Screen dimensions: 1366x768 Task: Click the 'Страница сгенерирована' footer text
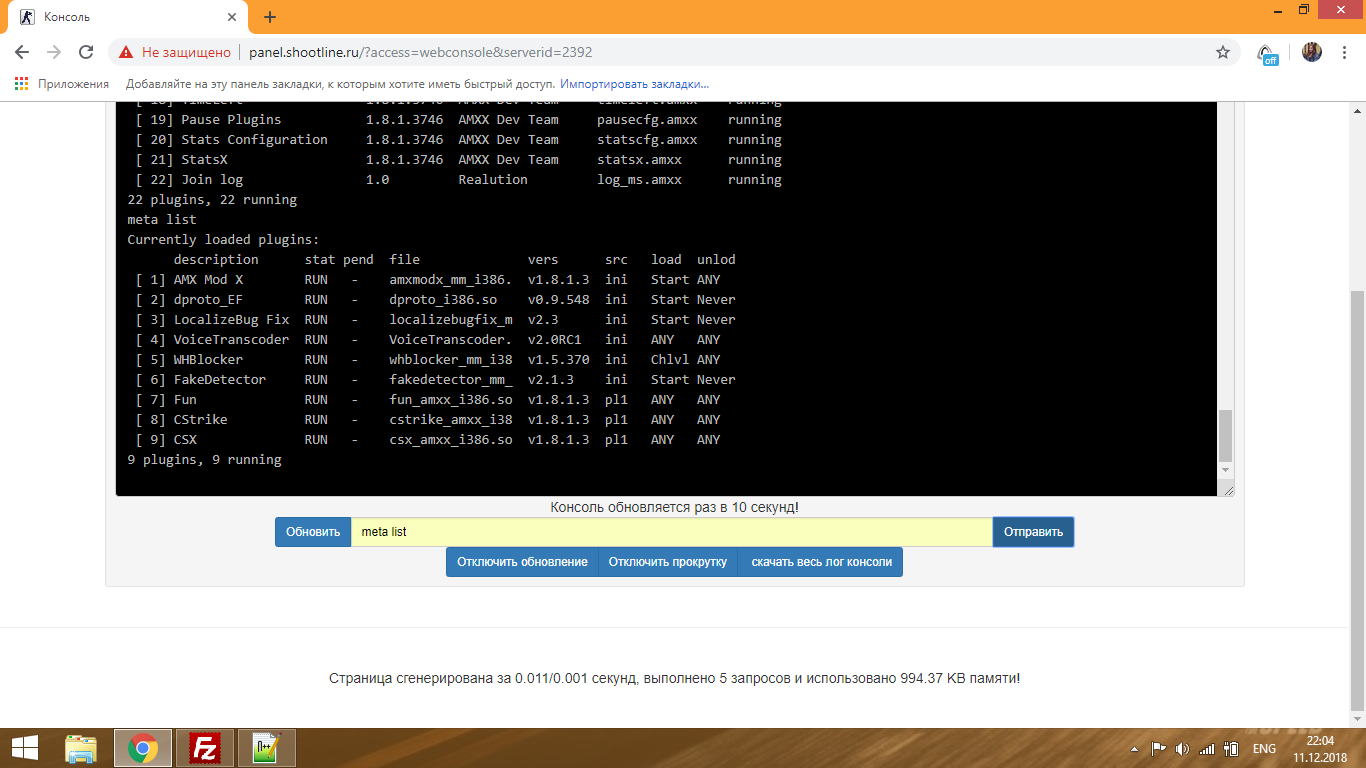675,678
